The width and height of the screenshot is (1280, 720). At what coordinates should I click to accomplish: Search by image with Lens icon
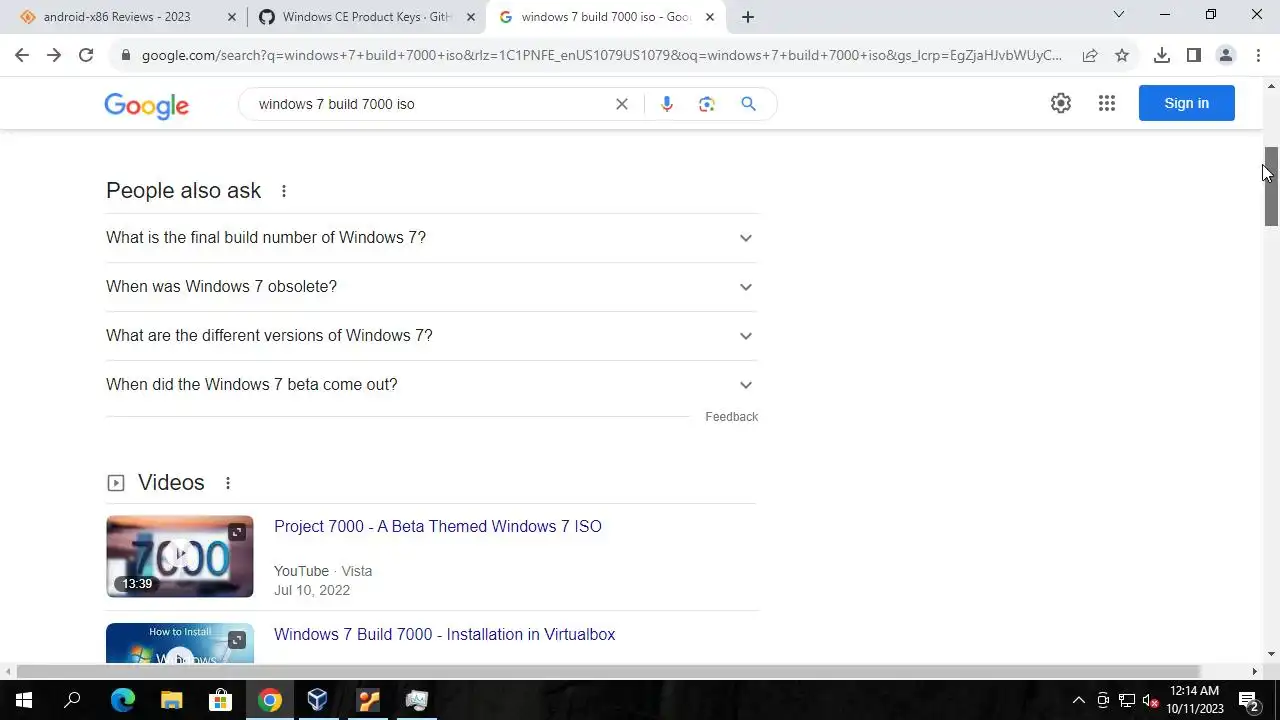pyautogui.click(x=707, y=104)
